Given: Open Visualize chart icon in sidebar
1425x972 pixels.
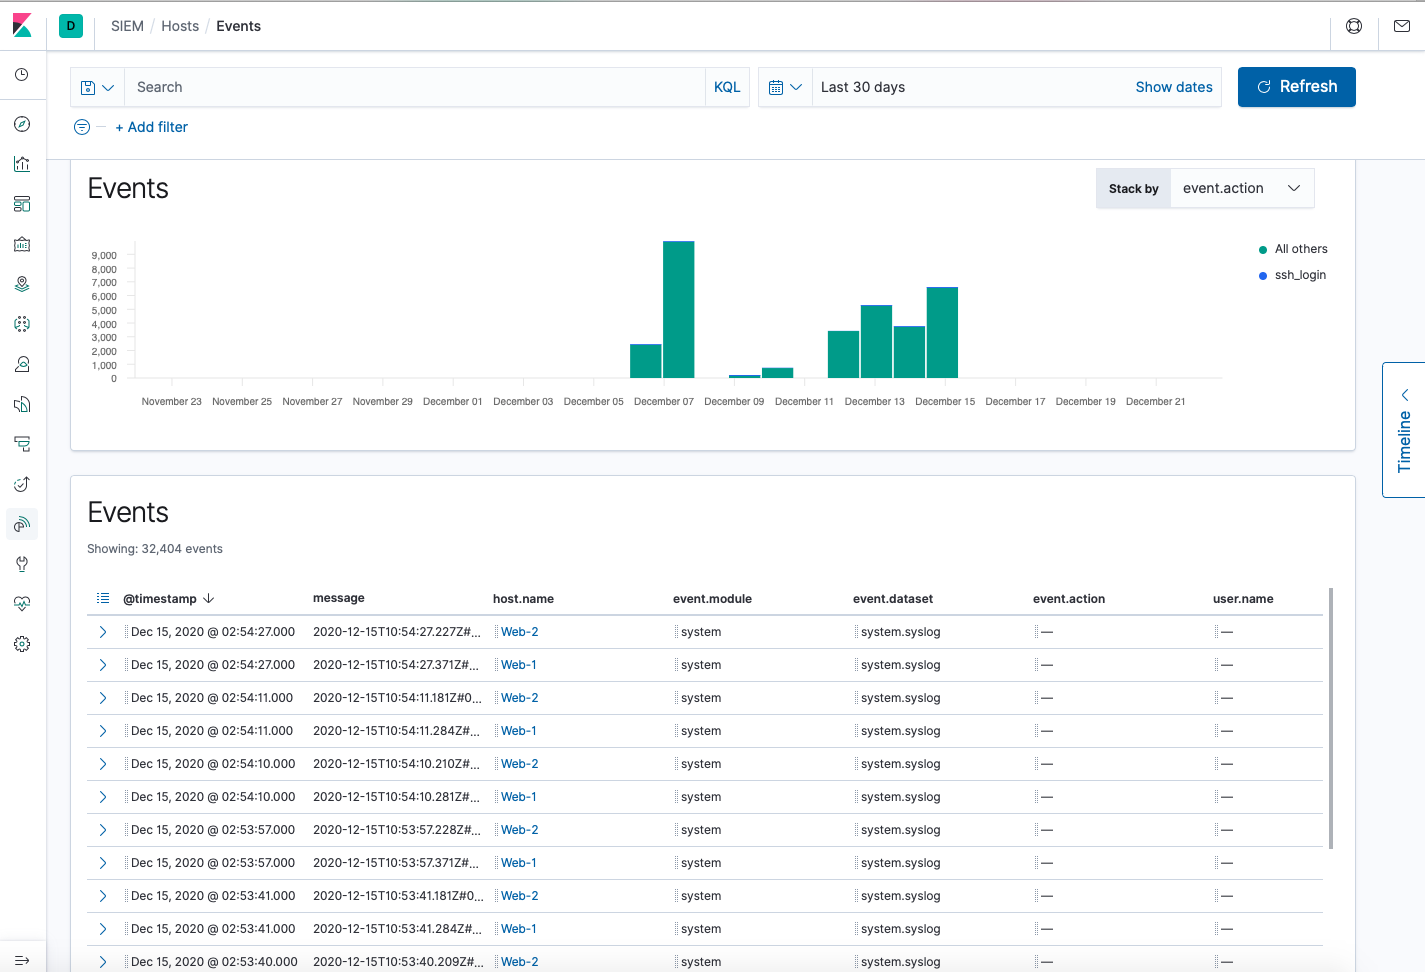Looking at the screenshot, I should (22, 164).
